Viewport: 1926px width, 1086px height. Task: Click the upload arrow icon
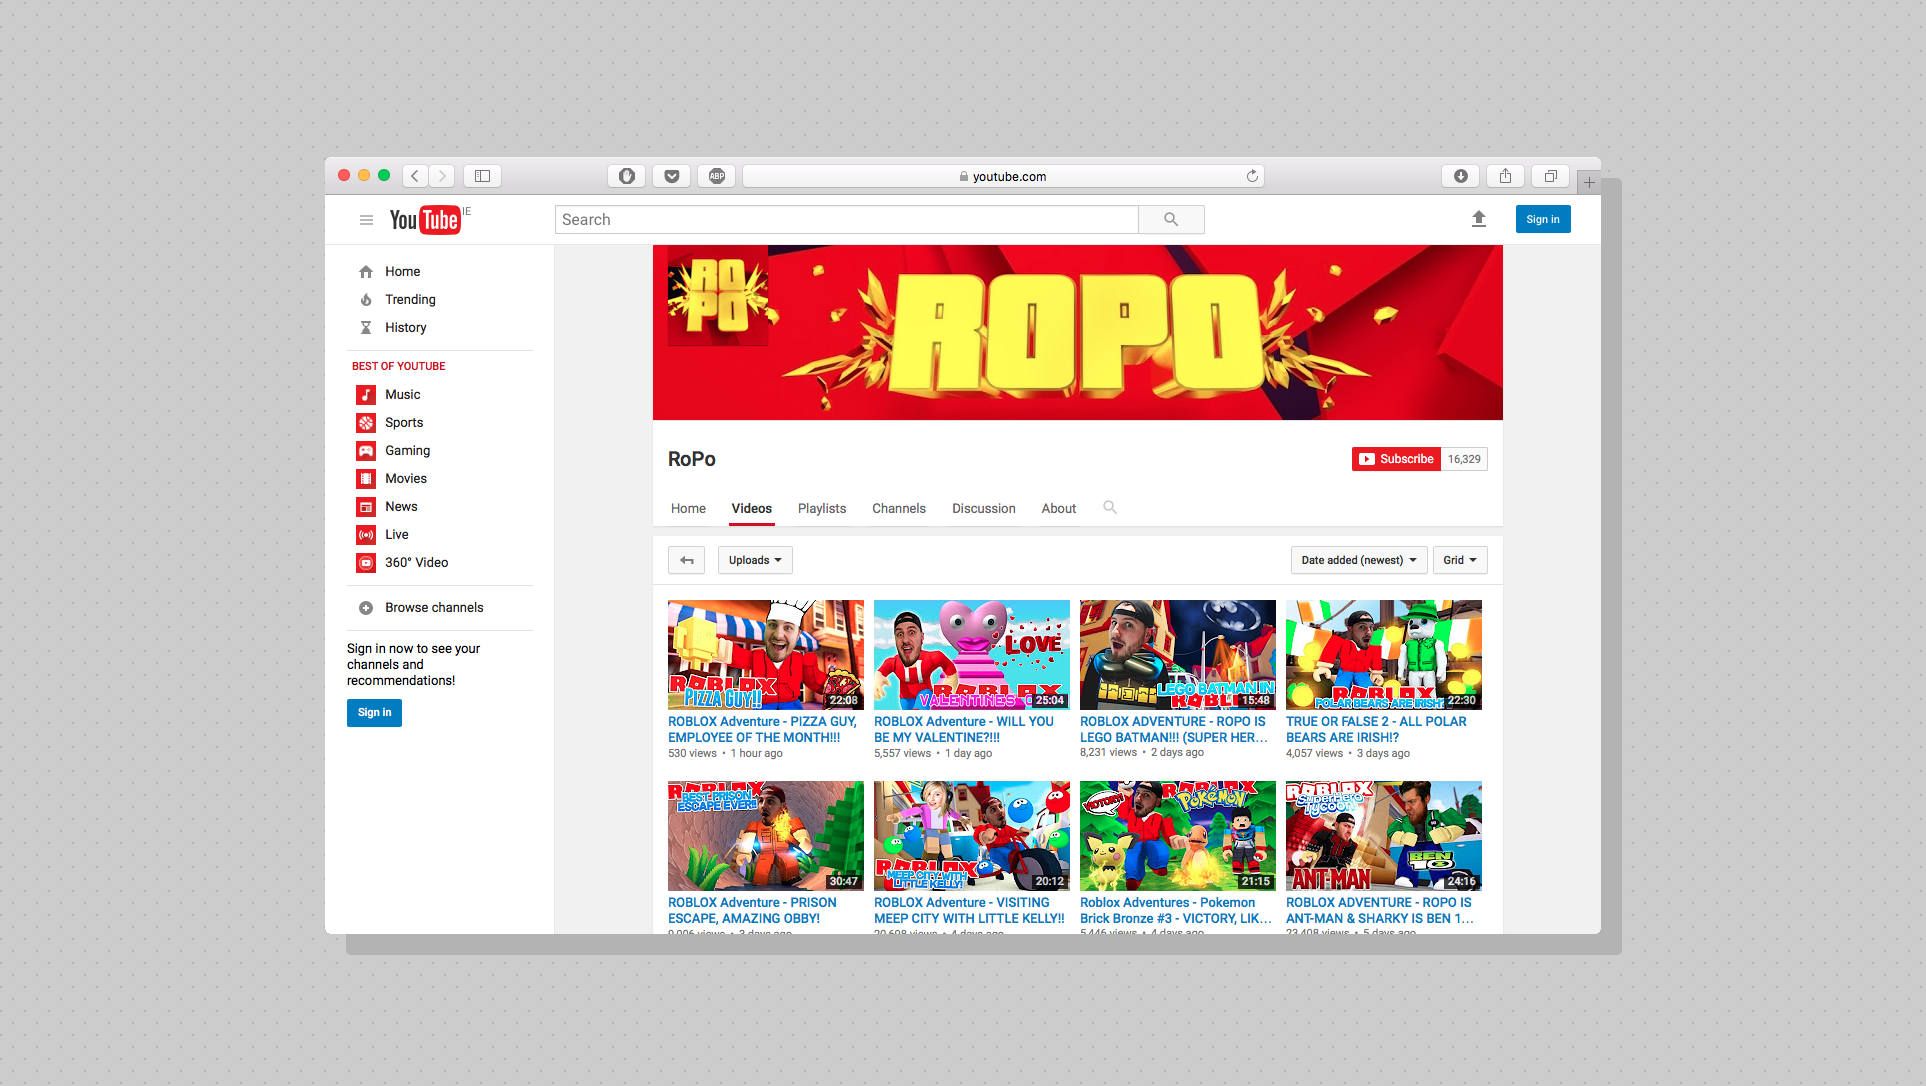coord(1479,219)
